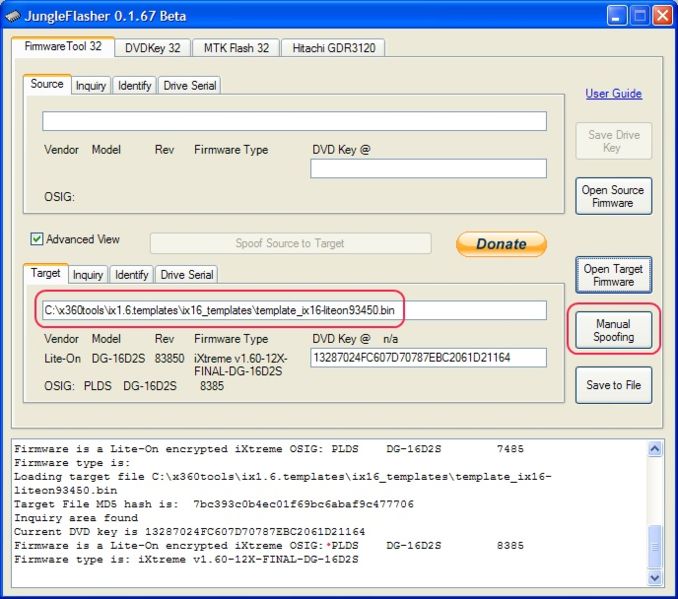Screen dimensions: 678x599
Task: Click the Save to File button
Action: (x=614, y=385)
